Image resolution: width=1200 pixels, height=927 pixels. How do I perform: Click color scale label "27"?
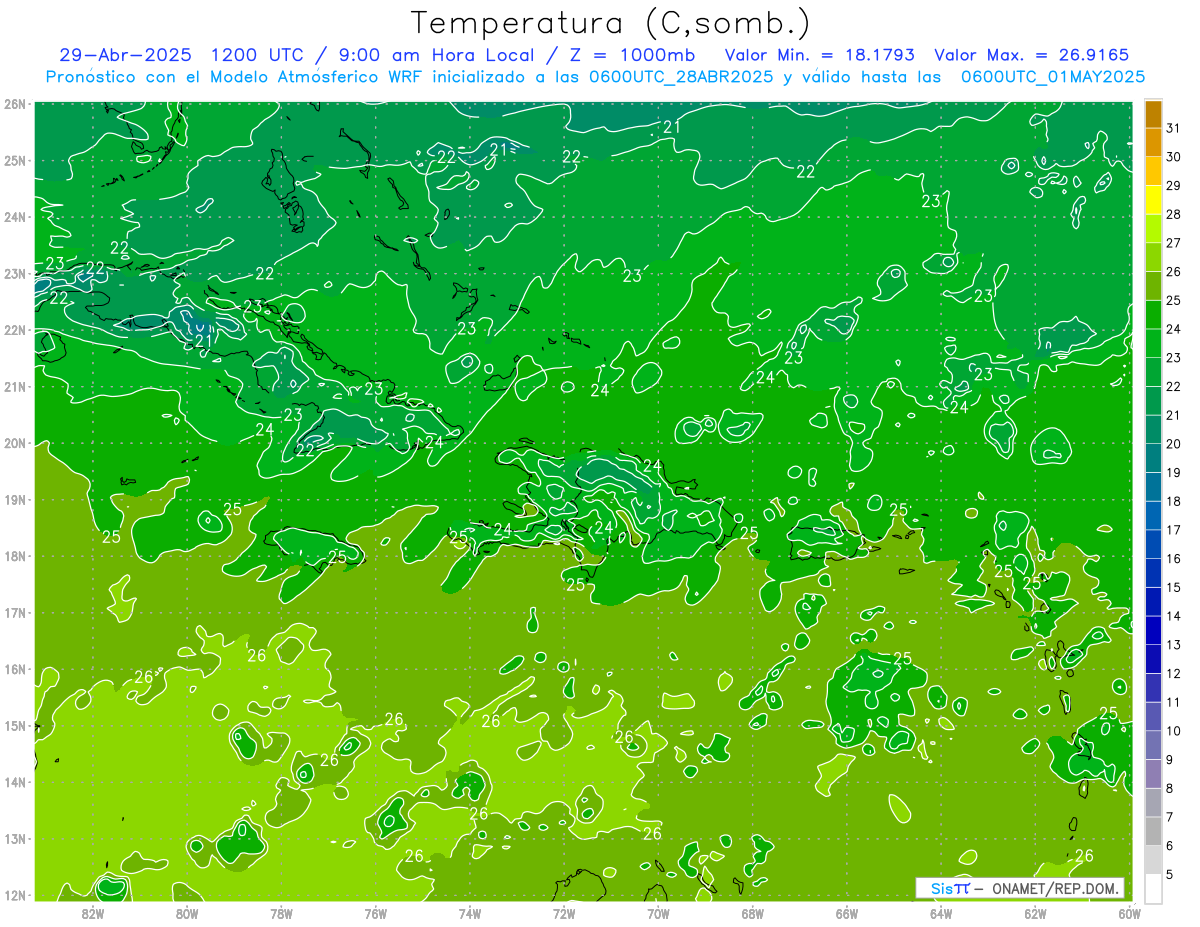[1174, 243]
